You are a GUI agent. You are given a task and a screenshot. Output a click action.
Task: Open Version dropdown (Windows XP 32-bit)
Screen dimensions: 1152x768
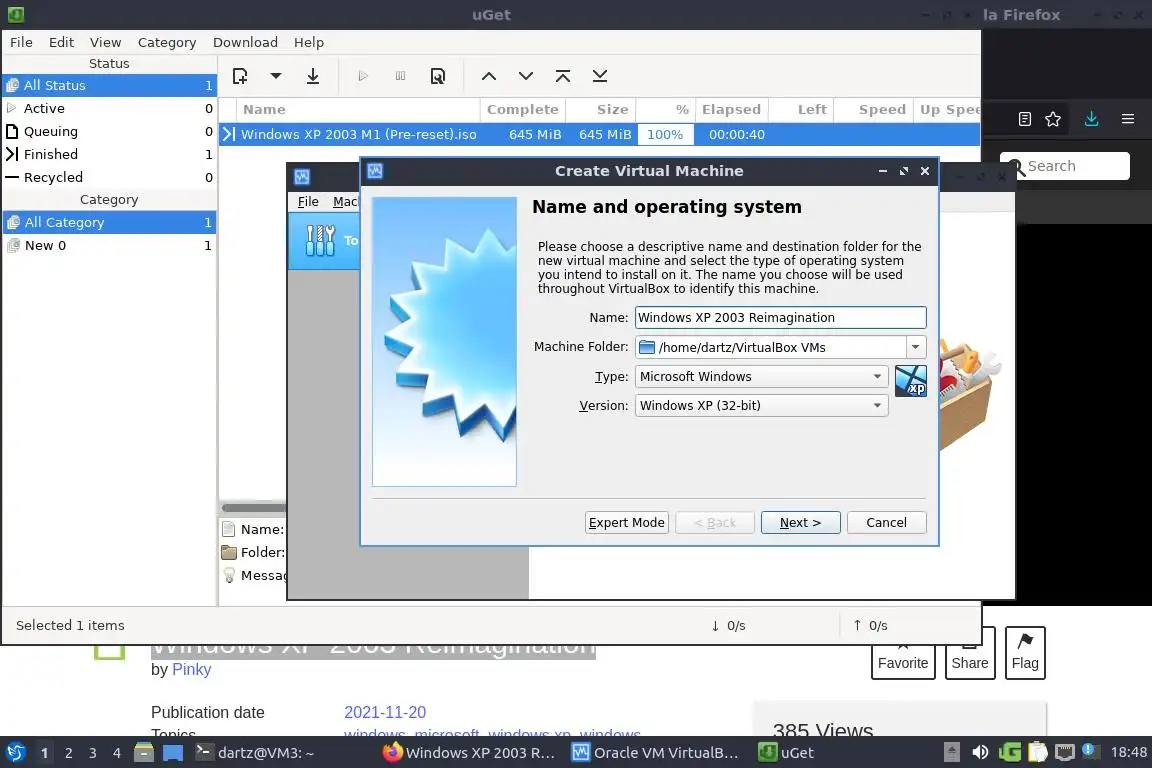click(x=761, y=406)
